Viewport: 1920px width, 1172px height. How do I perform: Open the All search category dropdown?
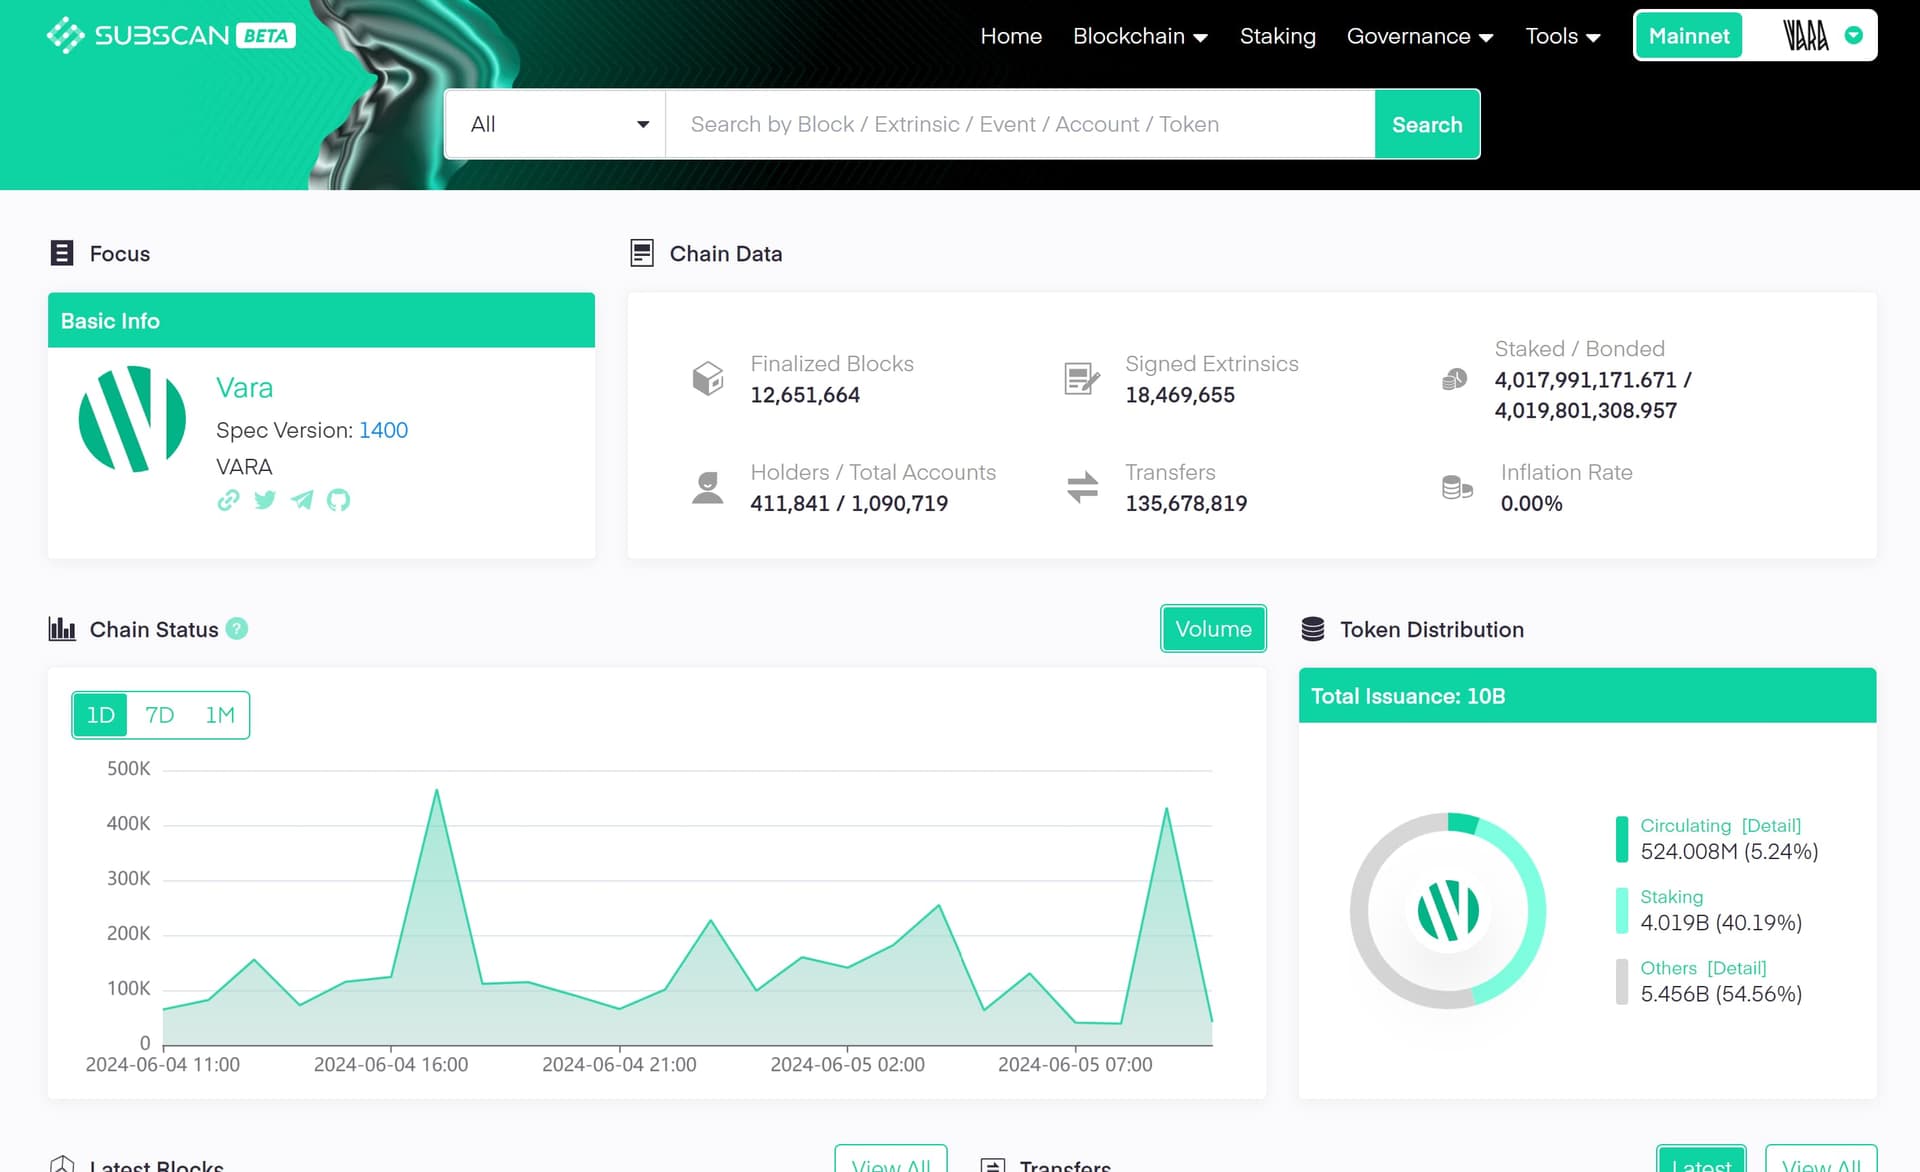point(556,124)
